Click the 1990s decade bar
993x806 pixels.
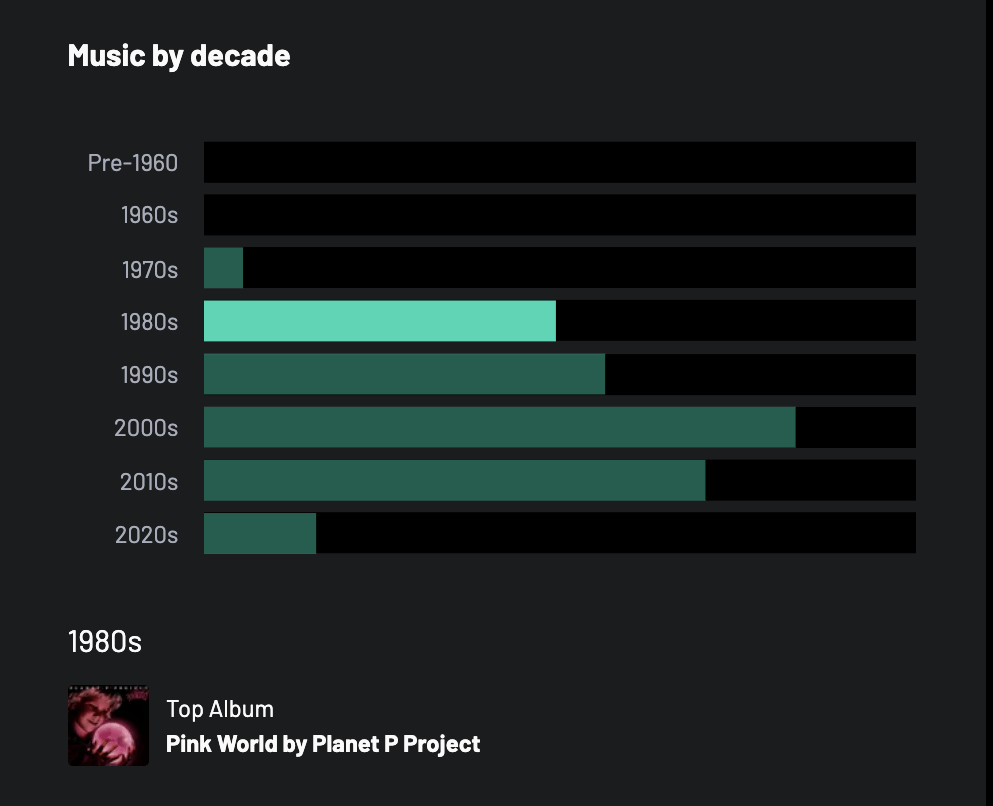click(404, 374)
